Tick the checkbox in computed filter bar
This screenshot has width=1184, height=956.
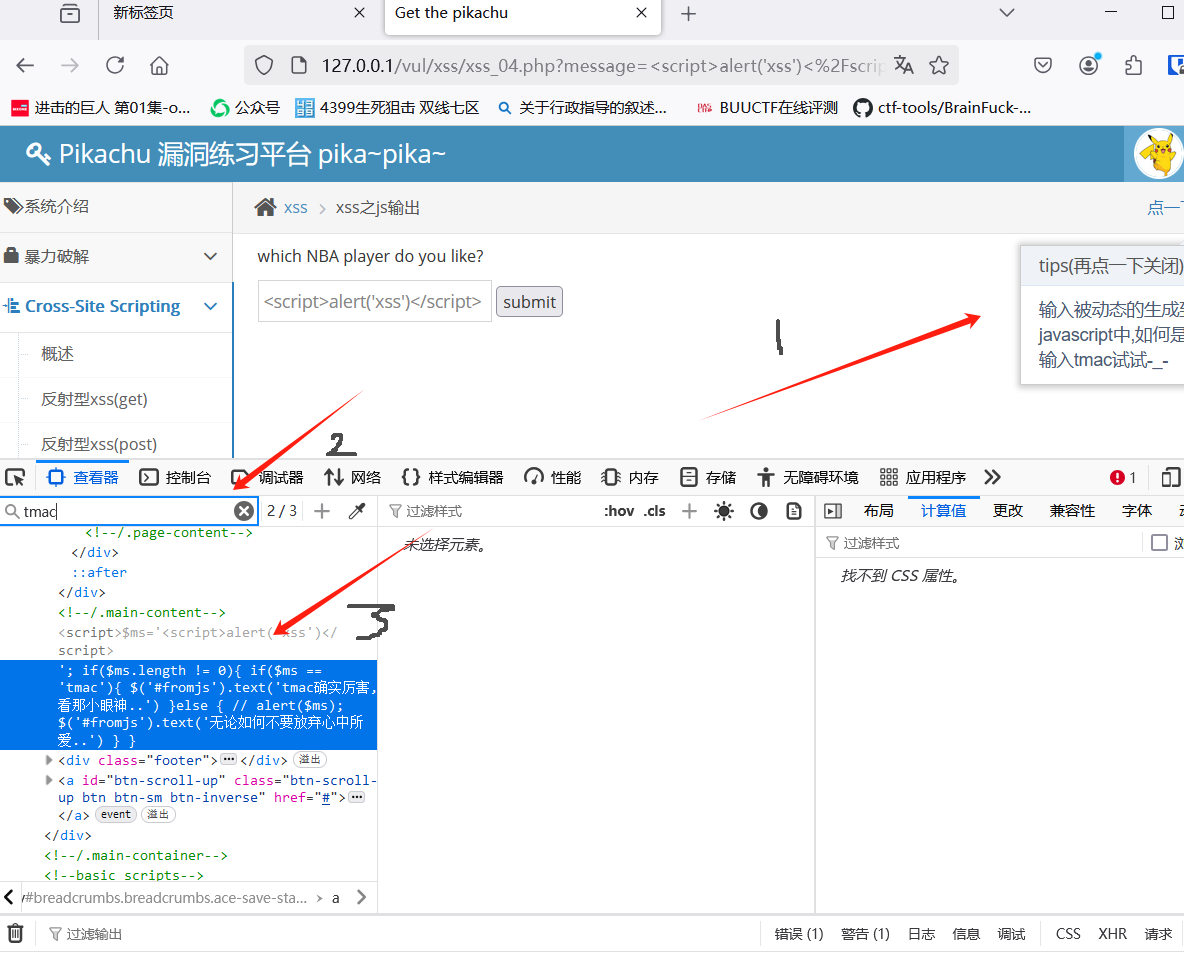1159,543
